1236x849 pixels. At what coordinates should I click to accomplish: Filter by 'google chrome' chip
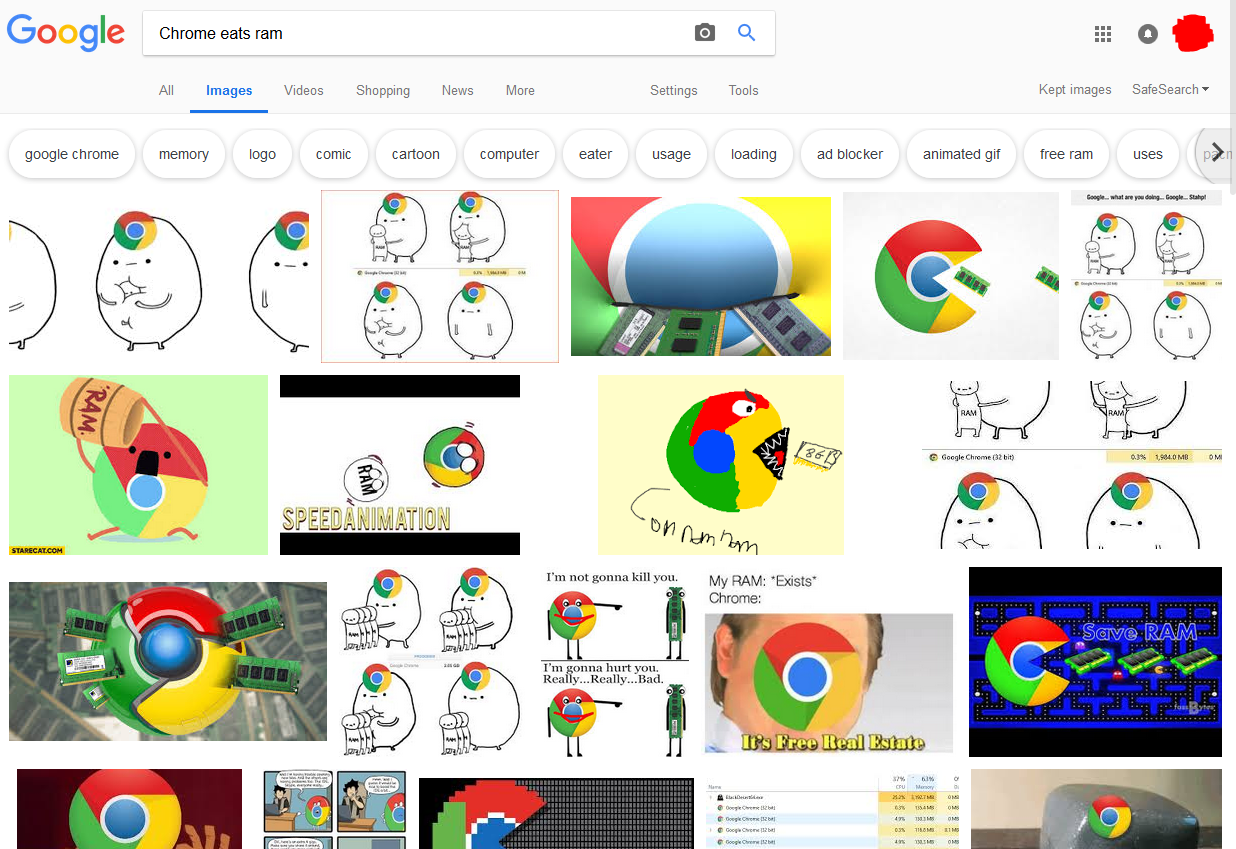[72, 154]
